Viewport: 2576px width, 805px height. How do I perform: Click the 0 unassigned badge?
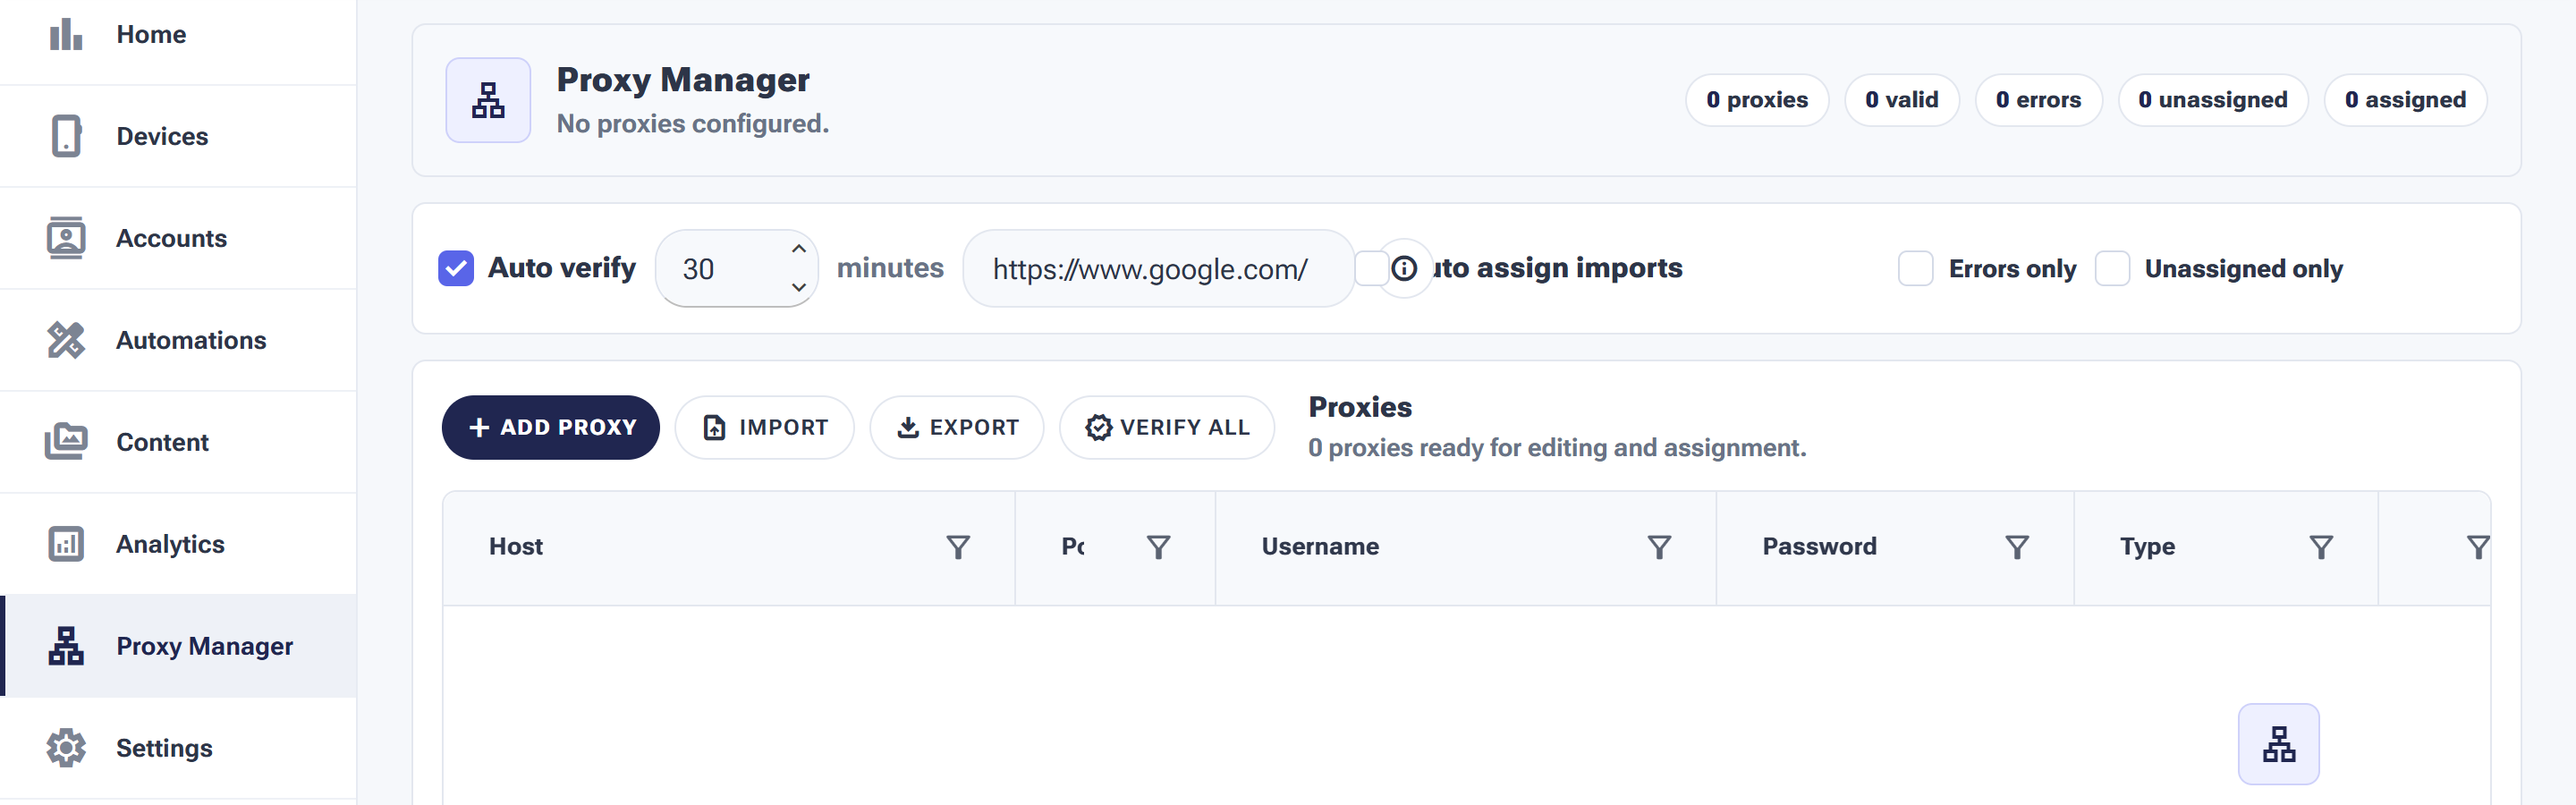click(2213, 100)
